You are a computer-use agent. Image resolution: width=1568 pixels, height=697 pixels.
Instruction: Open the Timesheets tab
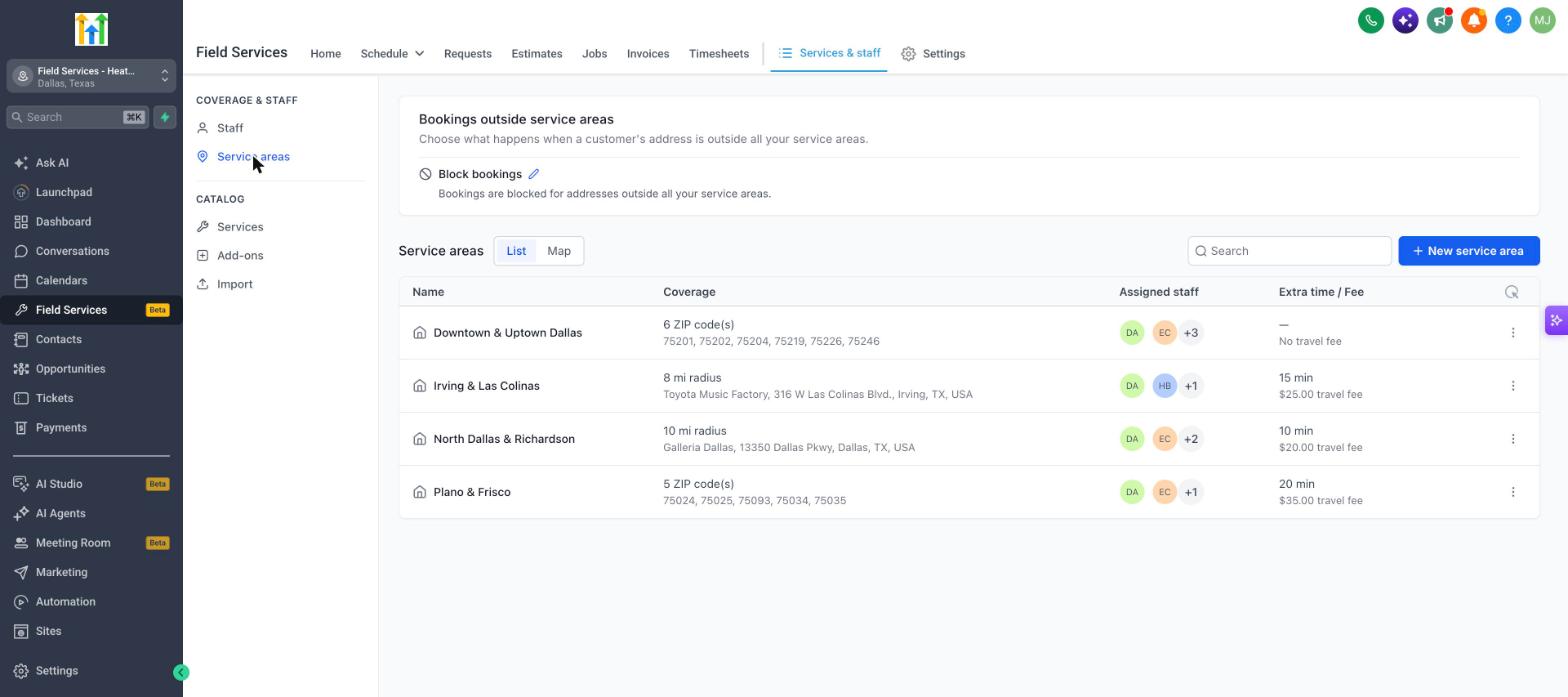pyautogui.click(x=719, y=54)
